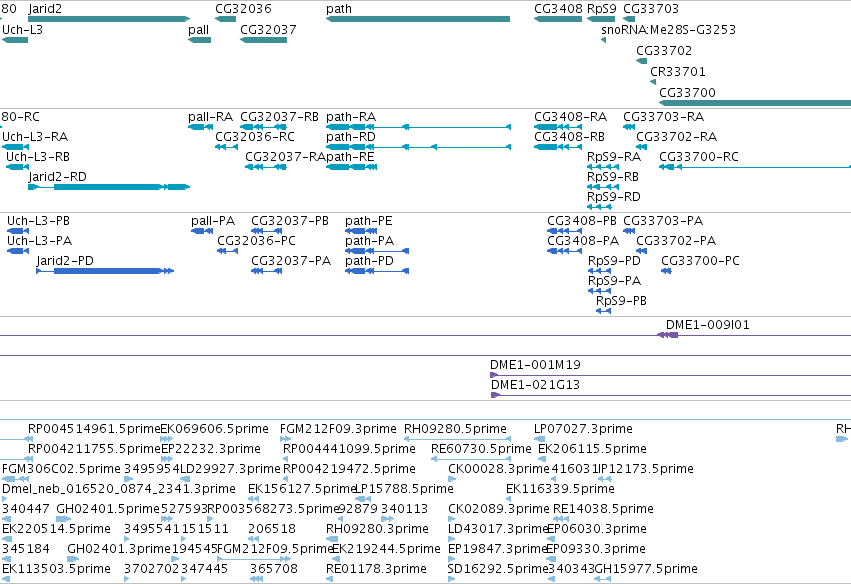
Task: Open the CG32036-RC transcript
Action: click(226, 147)
